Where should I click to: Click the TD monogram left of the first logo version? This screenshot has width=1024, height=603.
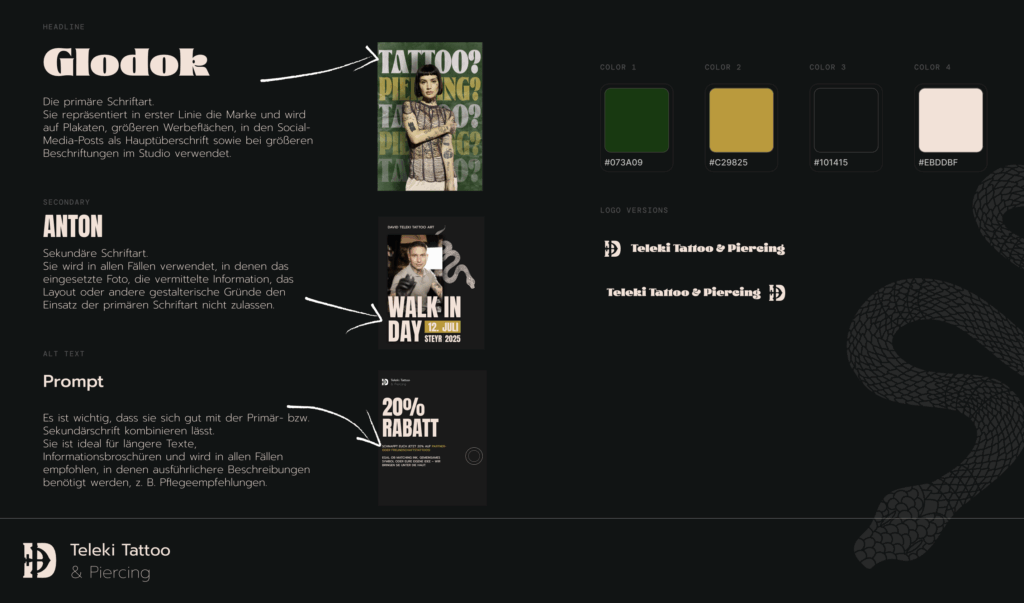click(612, 248)
